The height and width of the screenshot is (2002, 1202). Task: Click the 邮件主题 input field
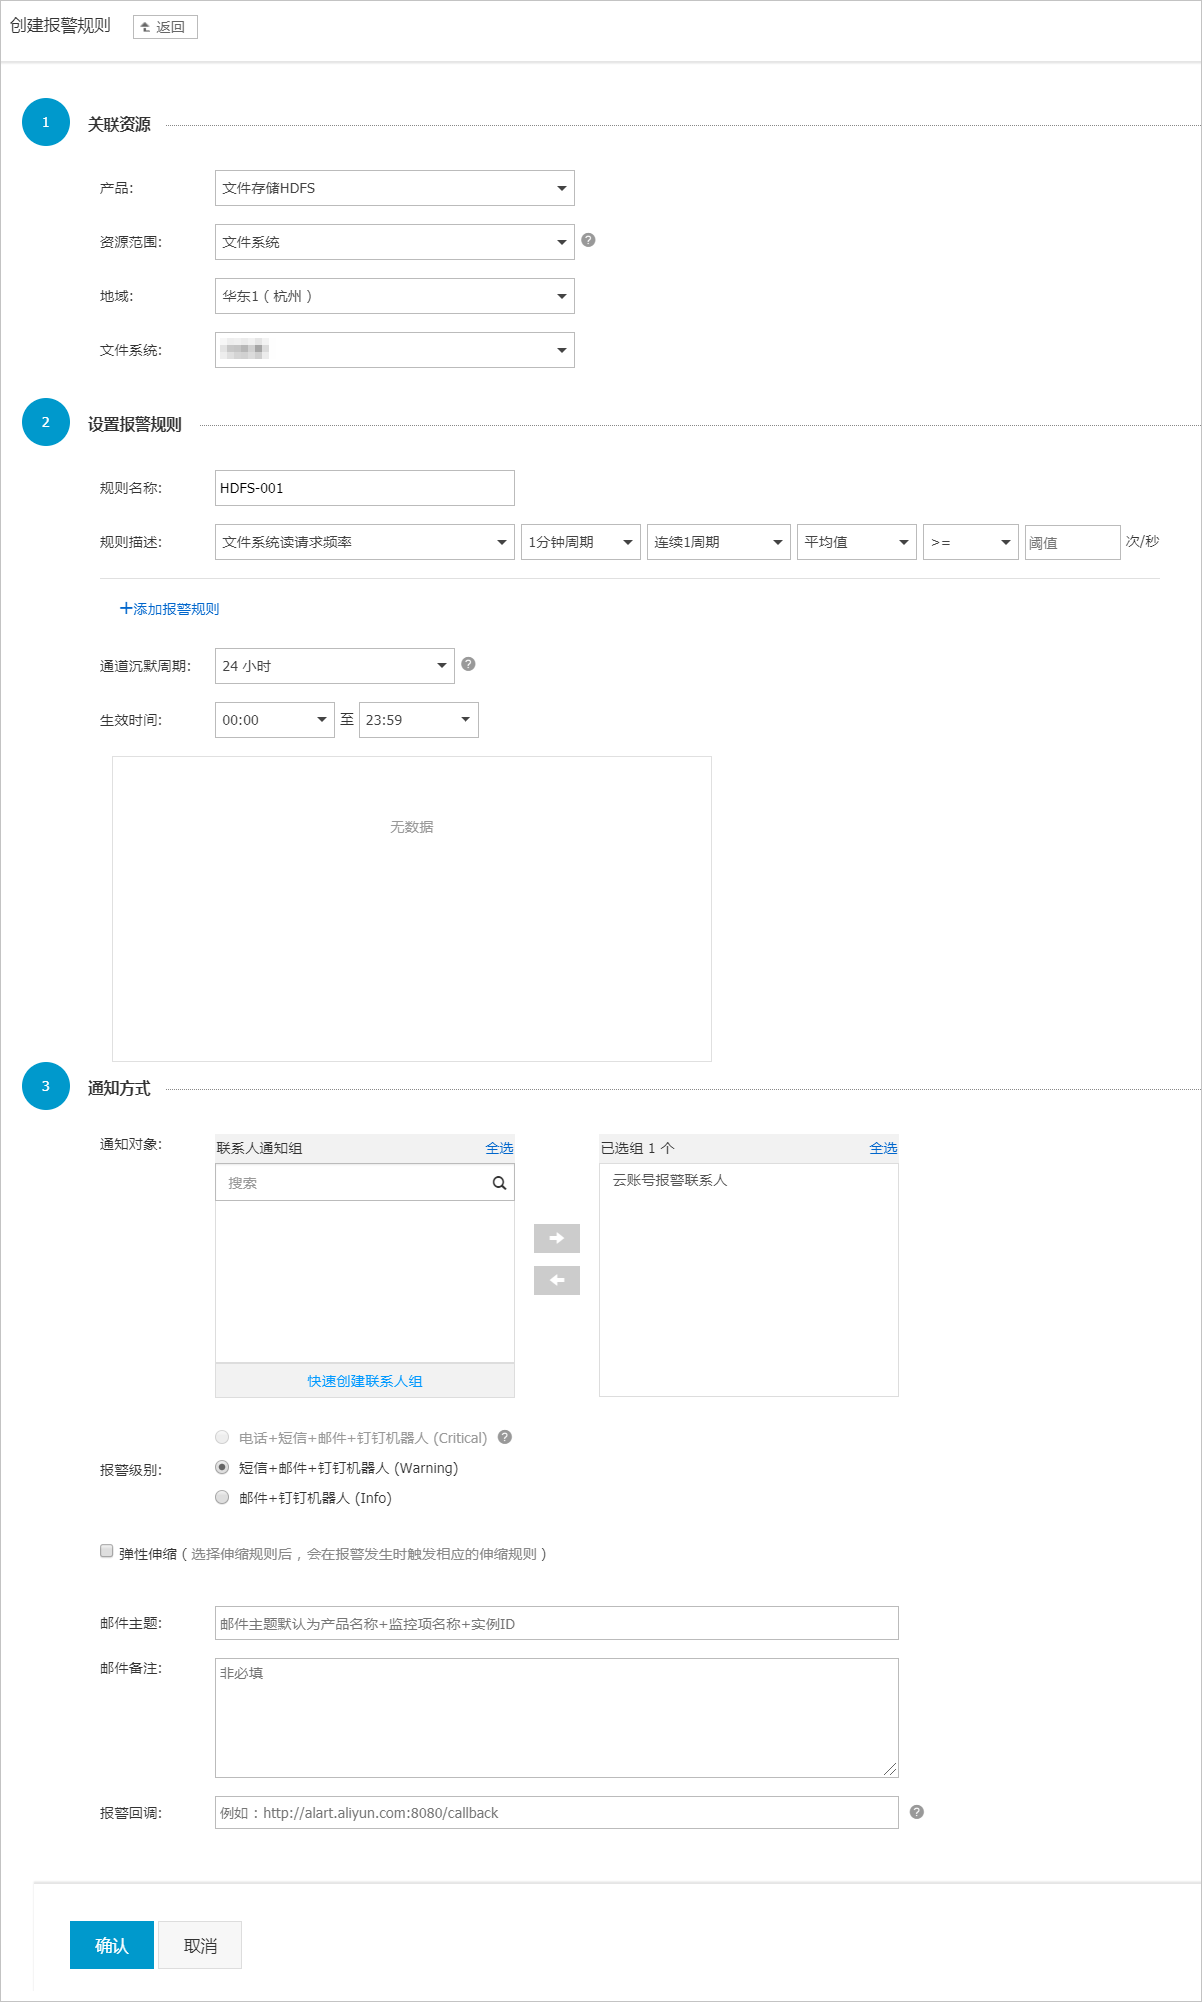click(557, 1623)
